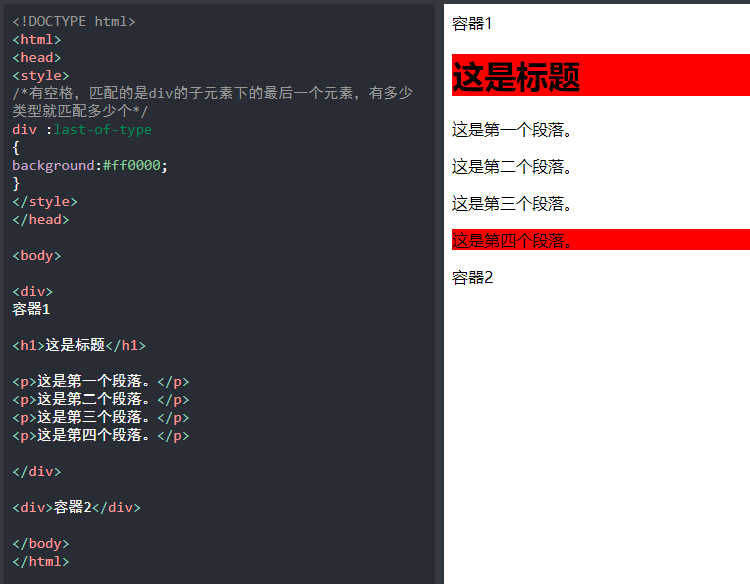Click the closing </head> tag
The image size is (750, 584).
pos(41,220)
